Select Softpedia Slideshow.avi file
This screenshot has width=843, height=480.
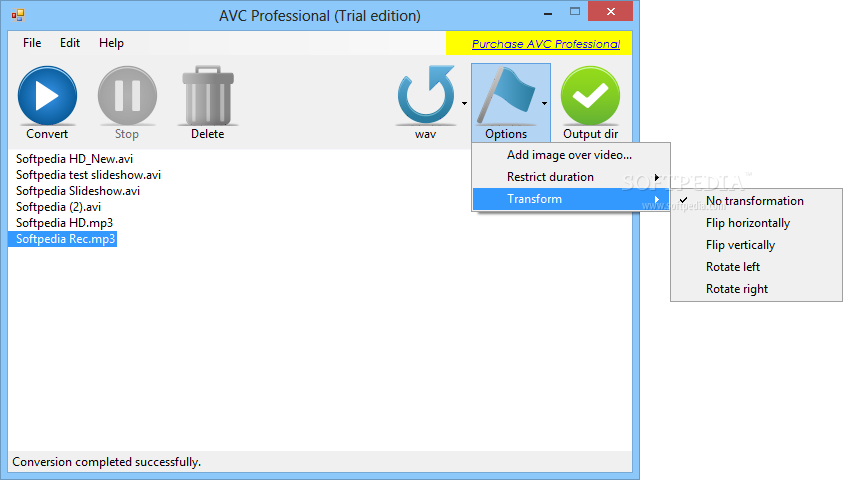tap(78, 191)
